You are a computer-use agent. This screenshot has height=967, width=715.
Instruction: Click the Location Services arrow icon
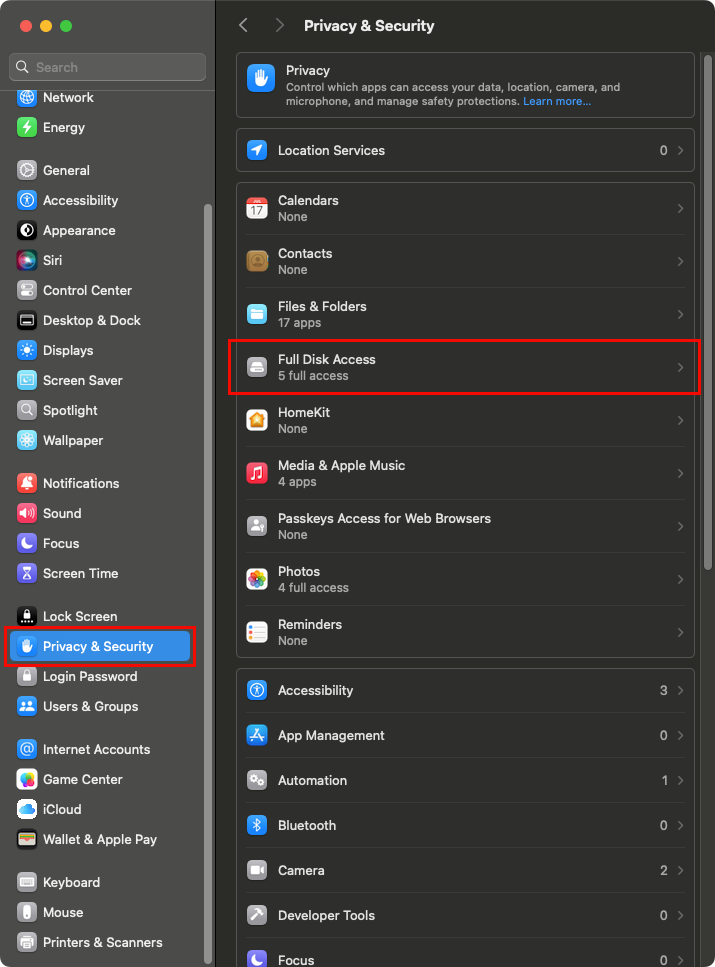click(x=258, y=150)
